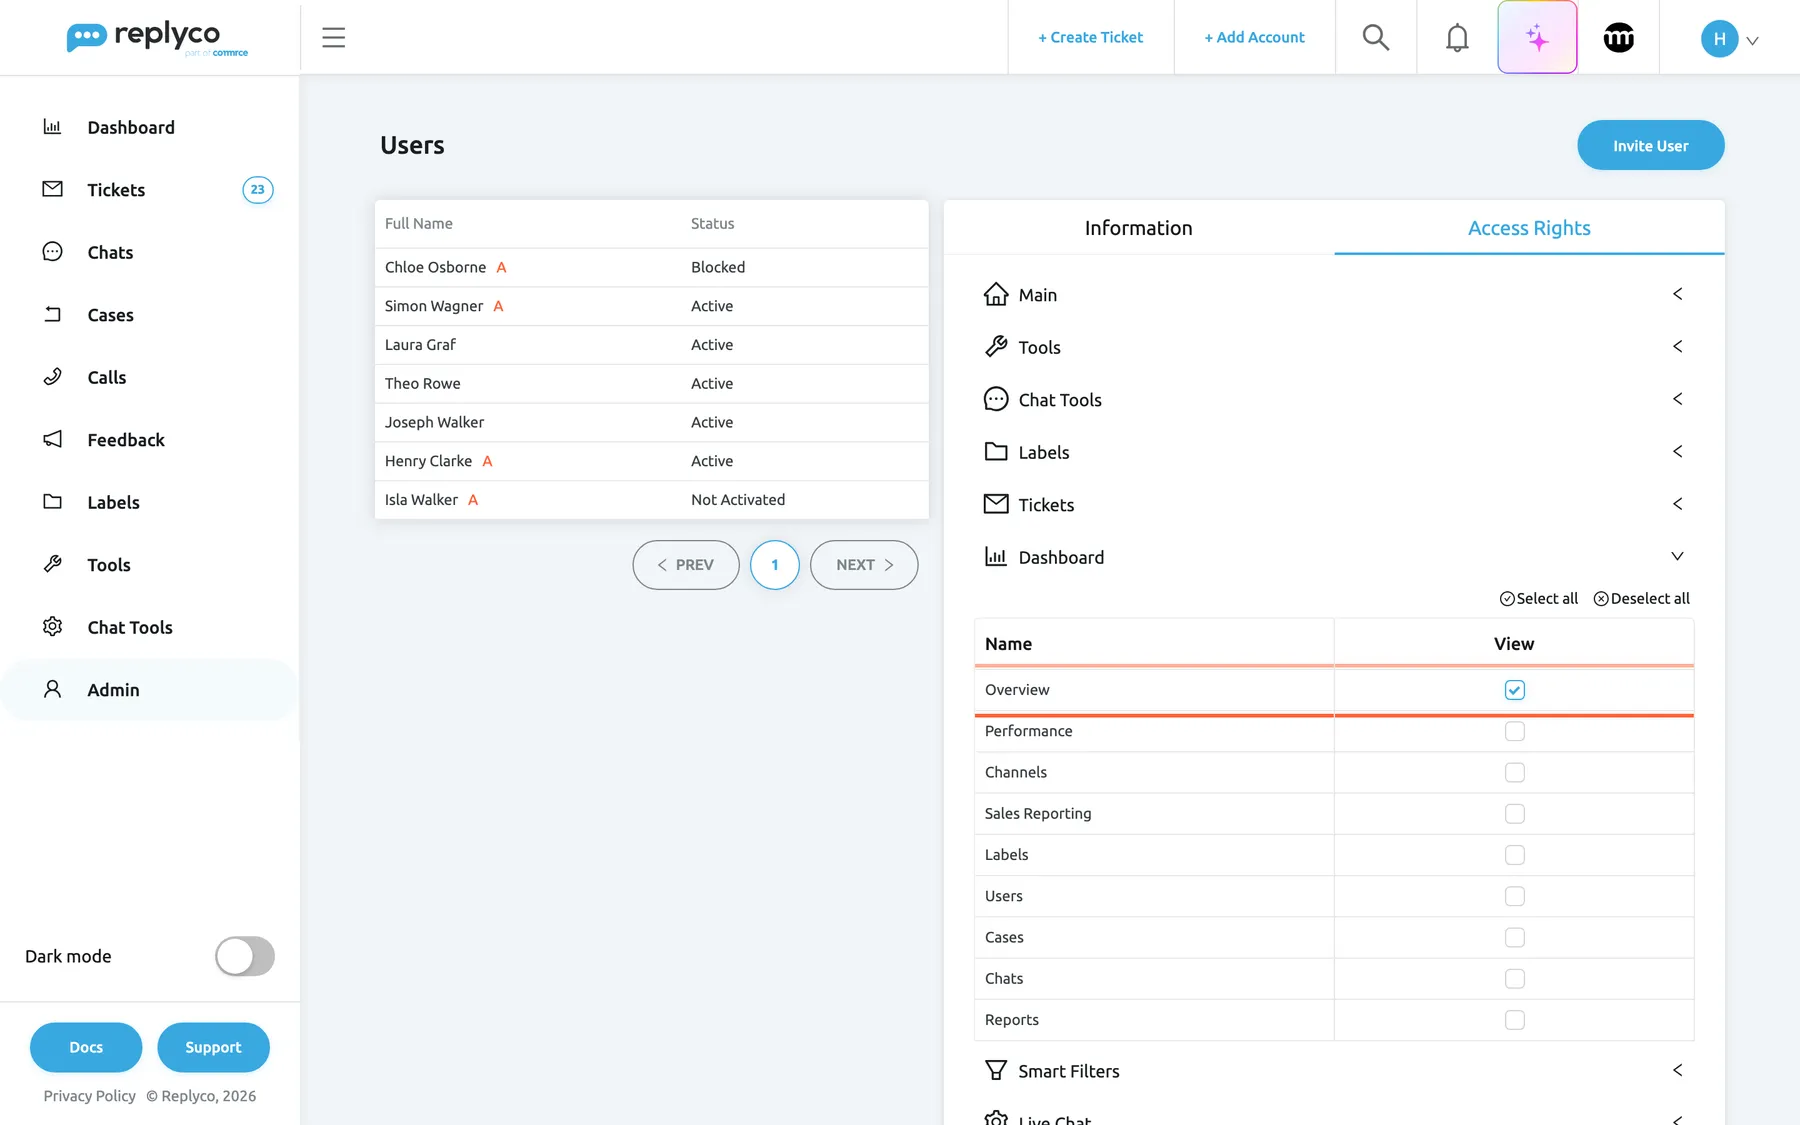Open the hamburger menu icon

coord(333,38)
